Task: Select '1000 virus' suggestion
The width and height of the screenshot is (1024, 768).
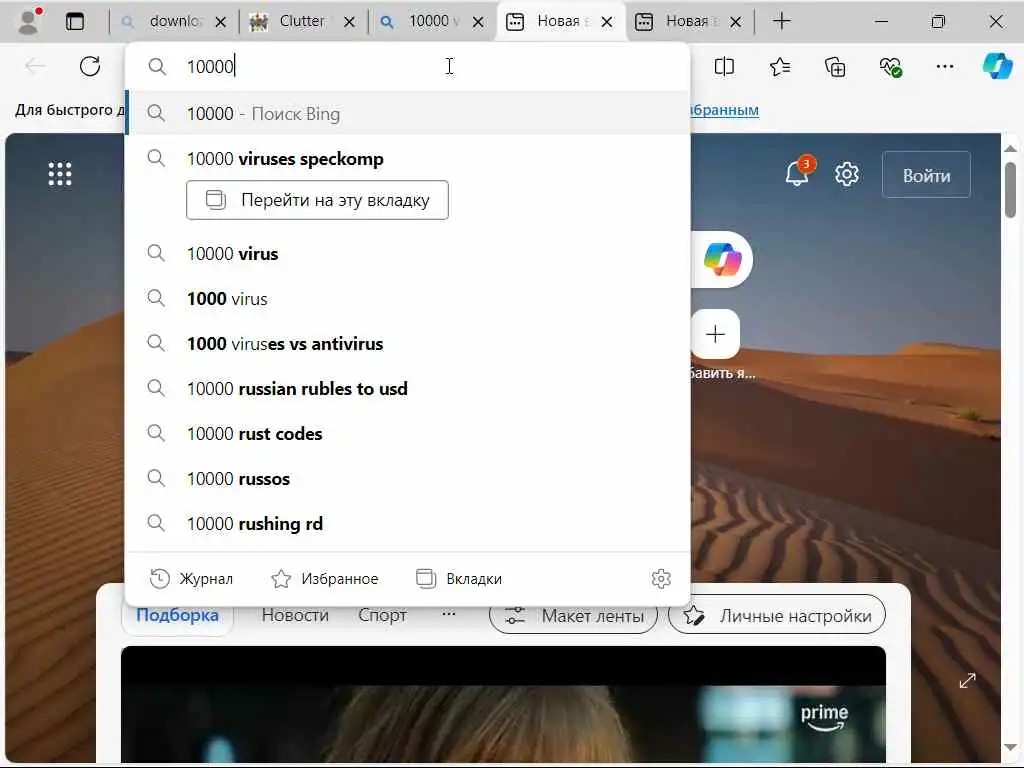Action: (x=408, y=298)
